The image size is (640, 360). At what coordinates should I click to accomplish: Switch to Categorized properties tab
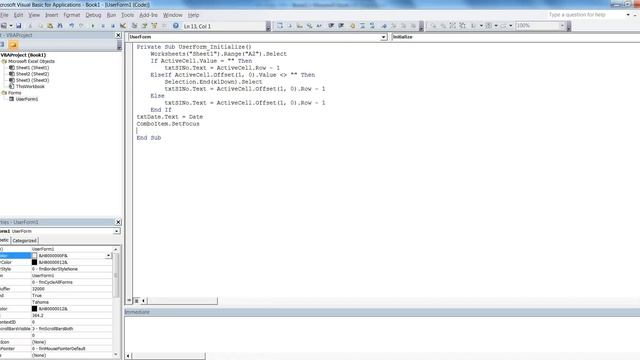24,240
